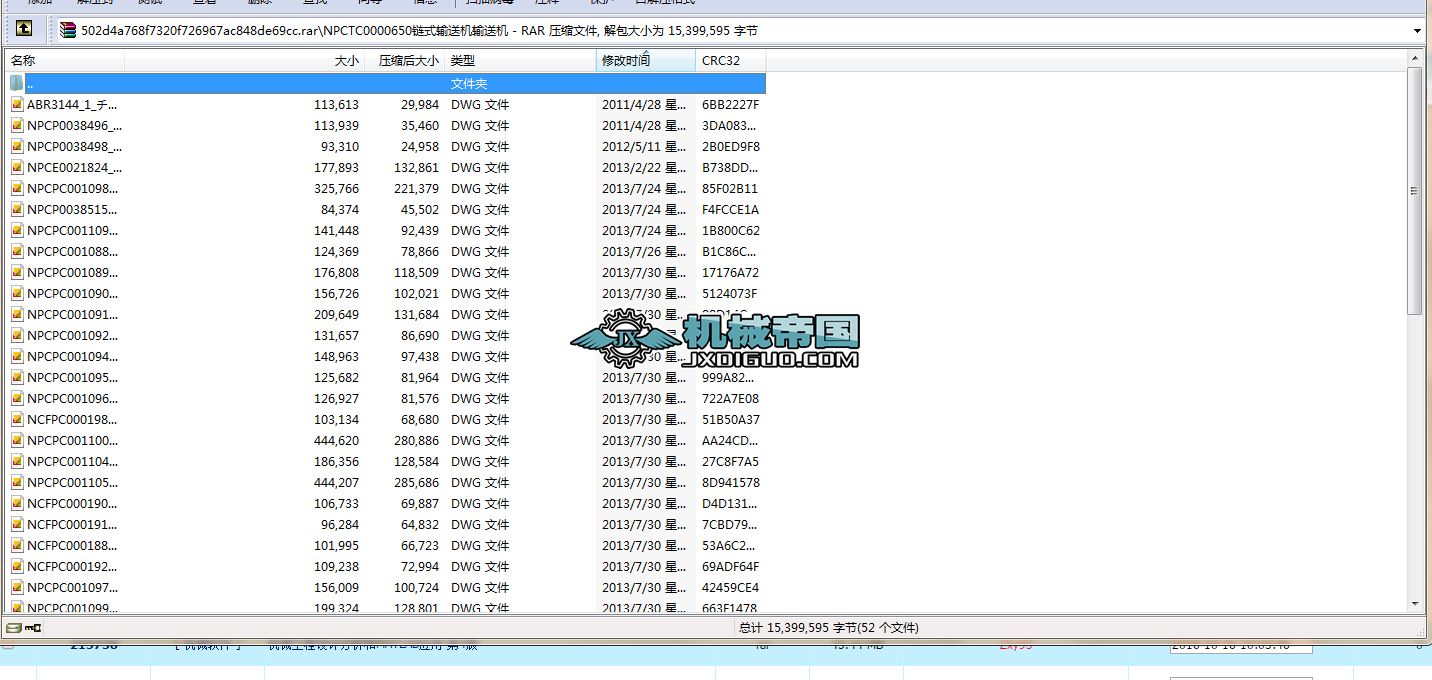Select file name NCFPC000192…
This screenshot has width=1432, height=680.
tap(72, 567)
